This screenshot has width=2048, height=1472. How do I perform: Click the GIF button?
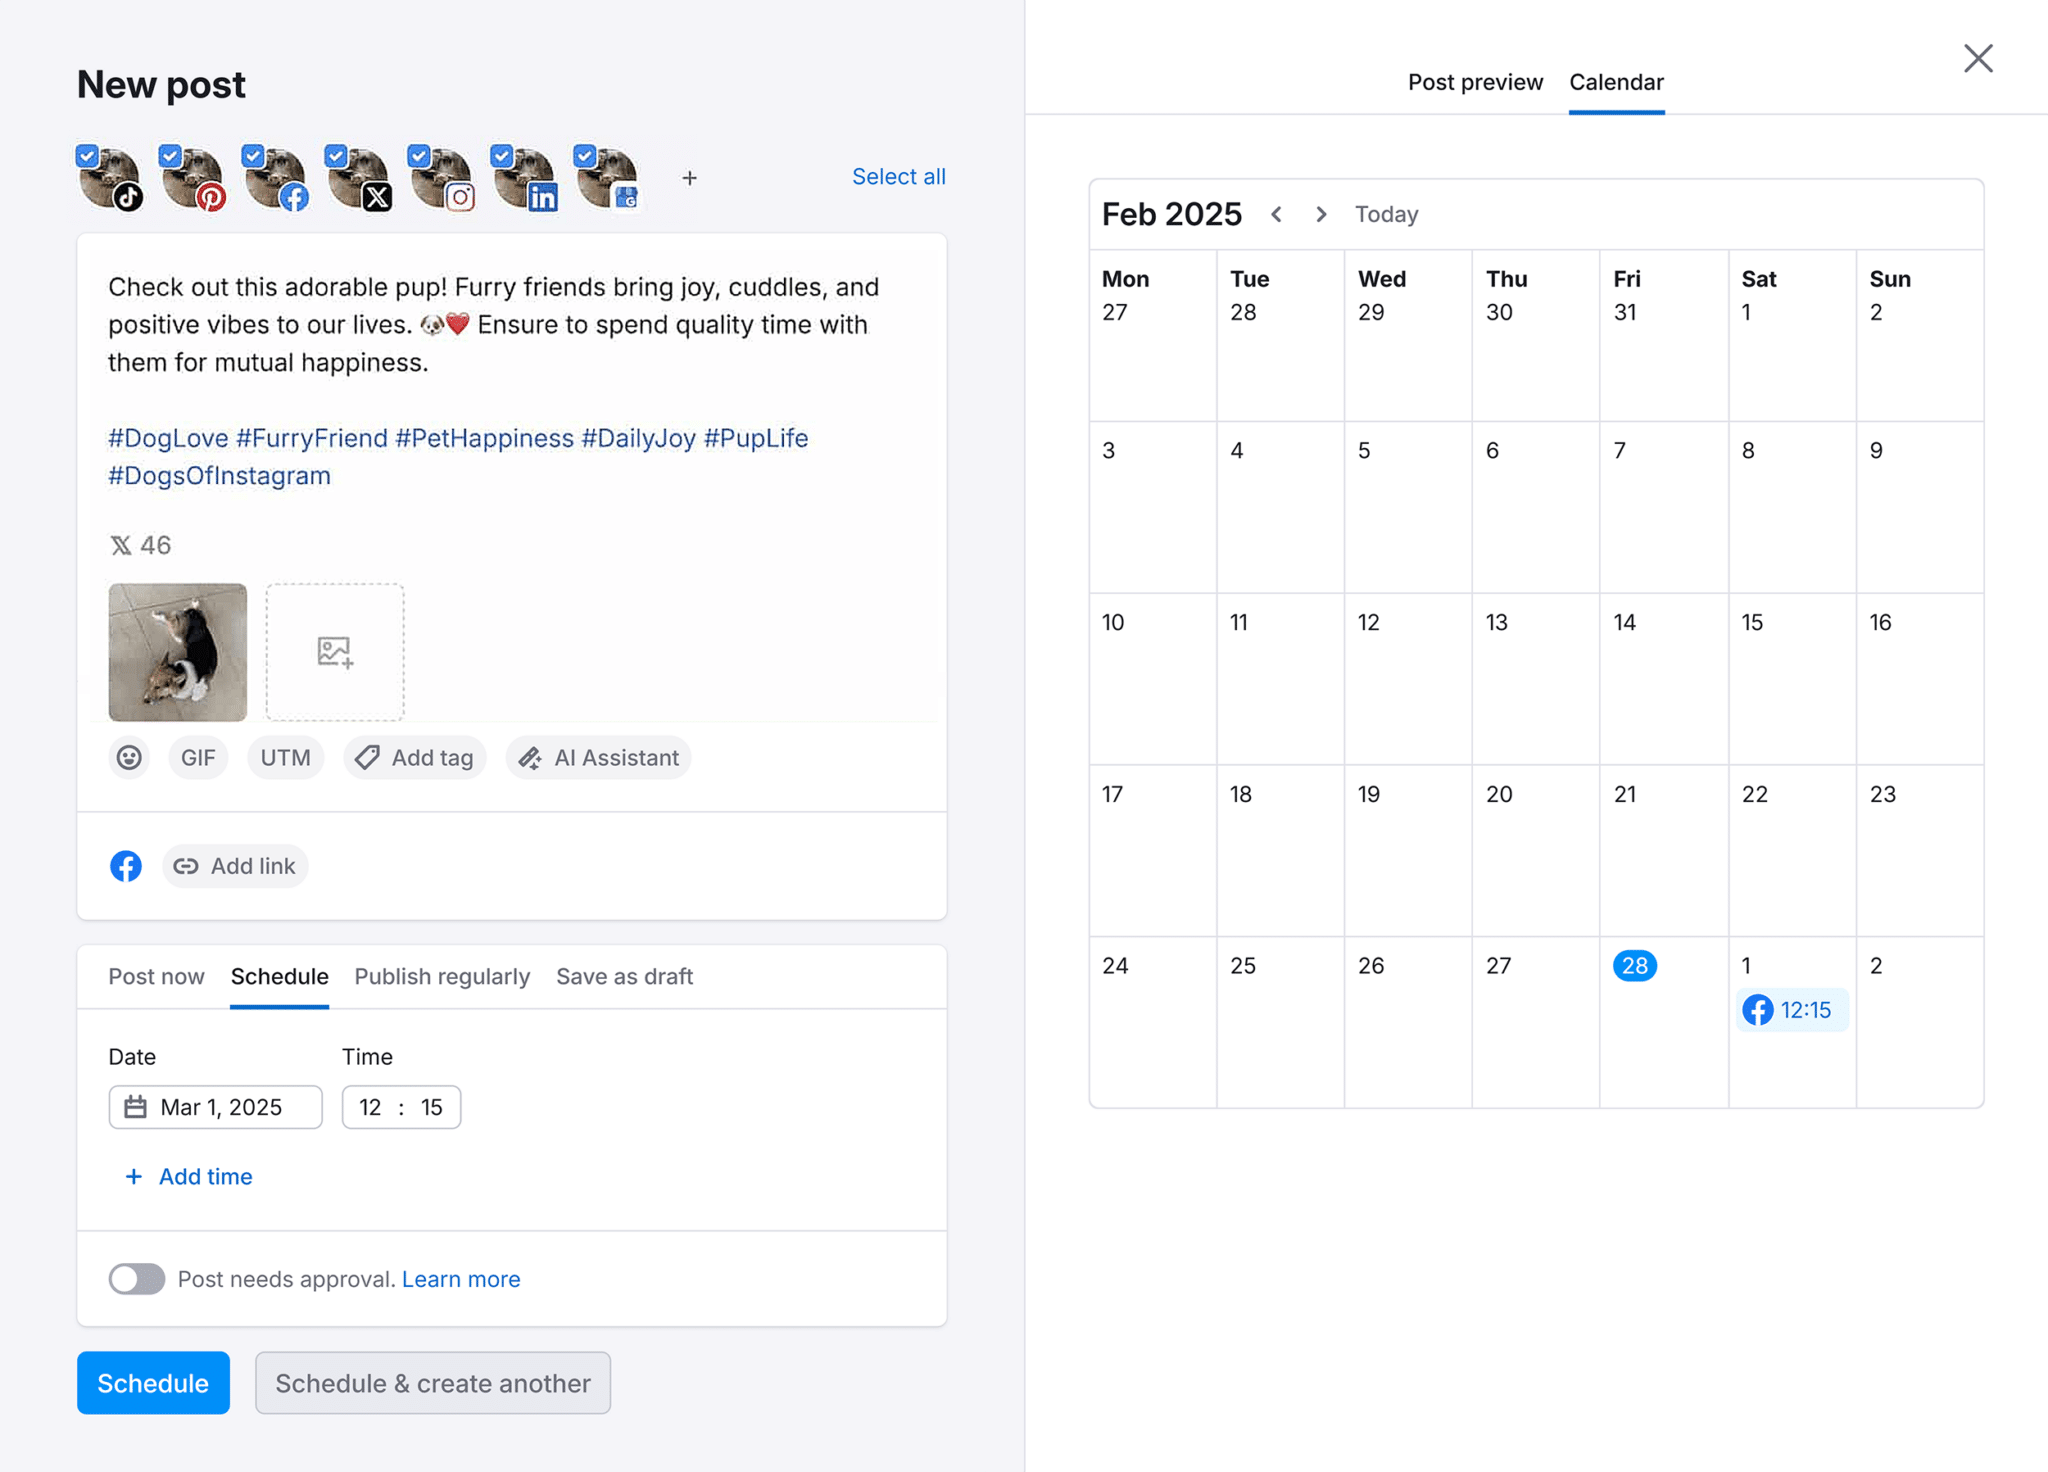coord(198,758)
